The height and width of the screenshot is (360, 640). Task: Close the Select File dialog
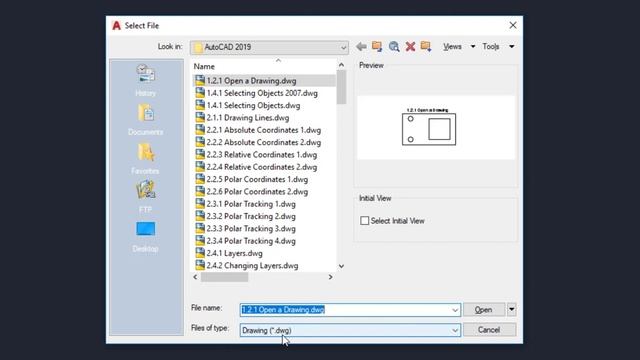[513, 25]
